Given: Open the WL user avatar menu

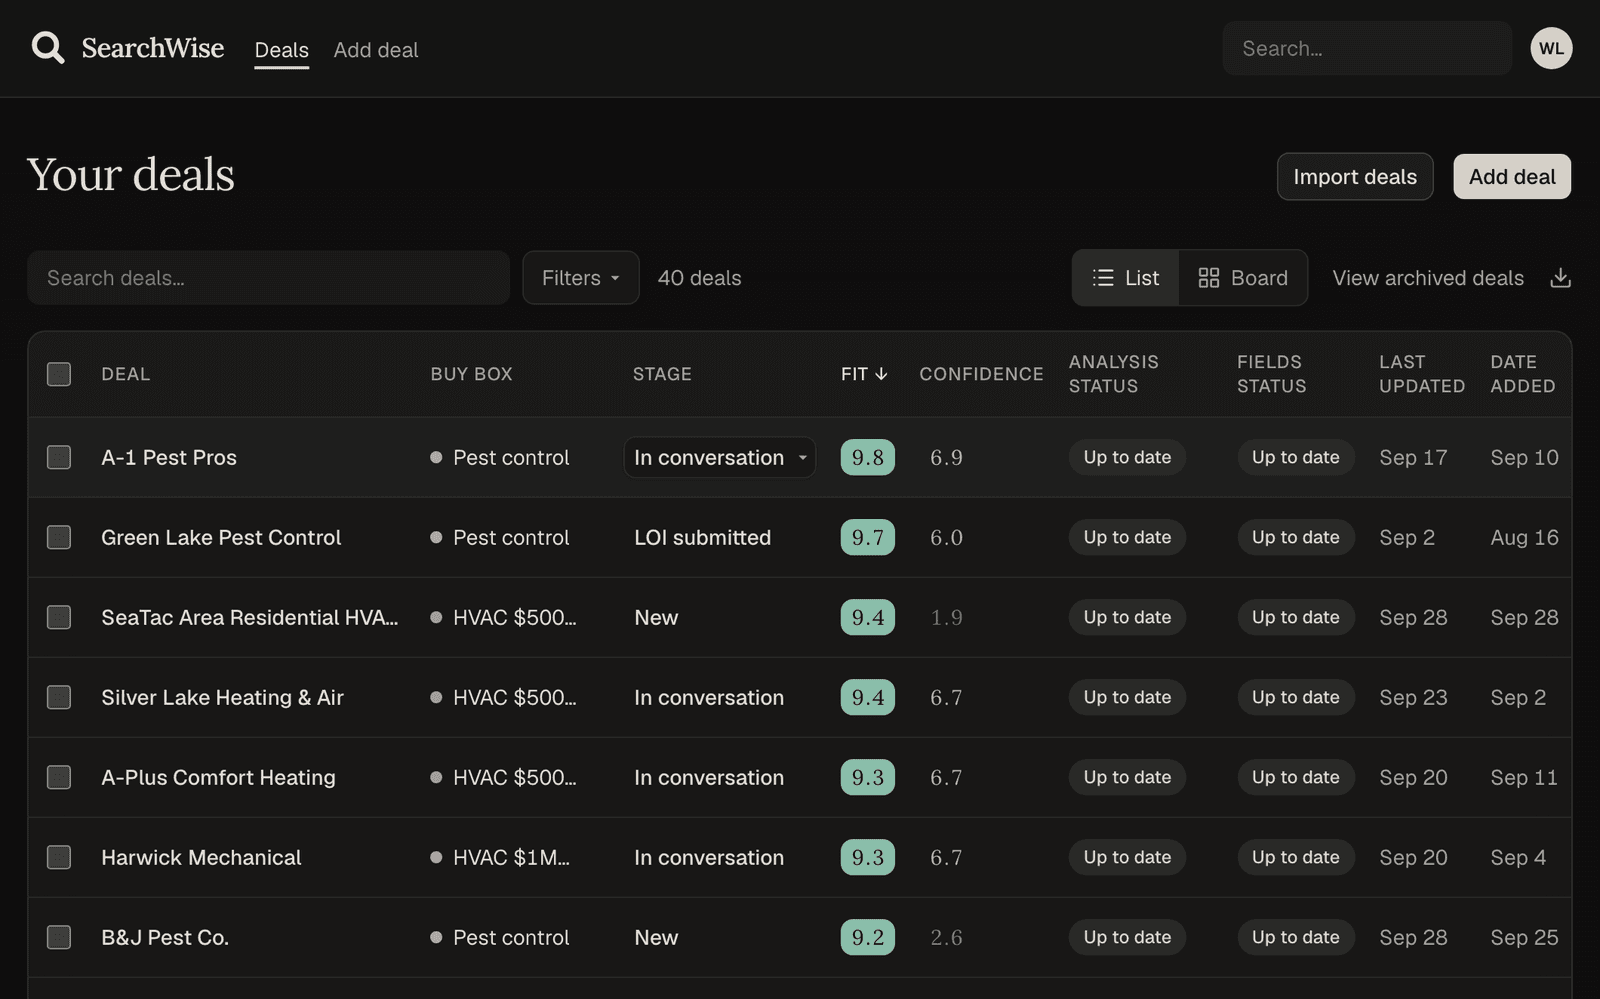Looking at the screenshot, I should [1551, 48].
